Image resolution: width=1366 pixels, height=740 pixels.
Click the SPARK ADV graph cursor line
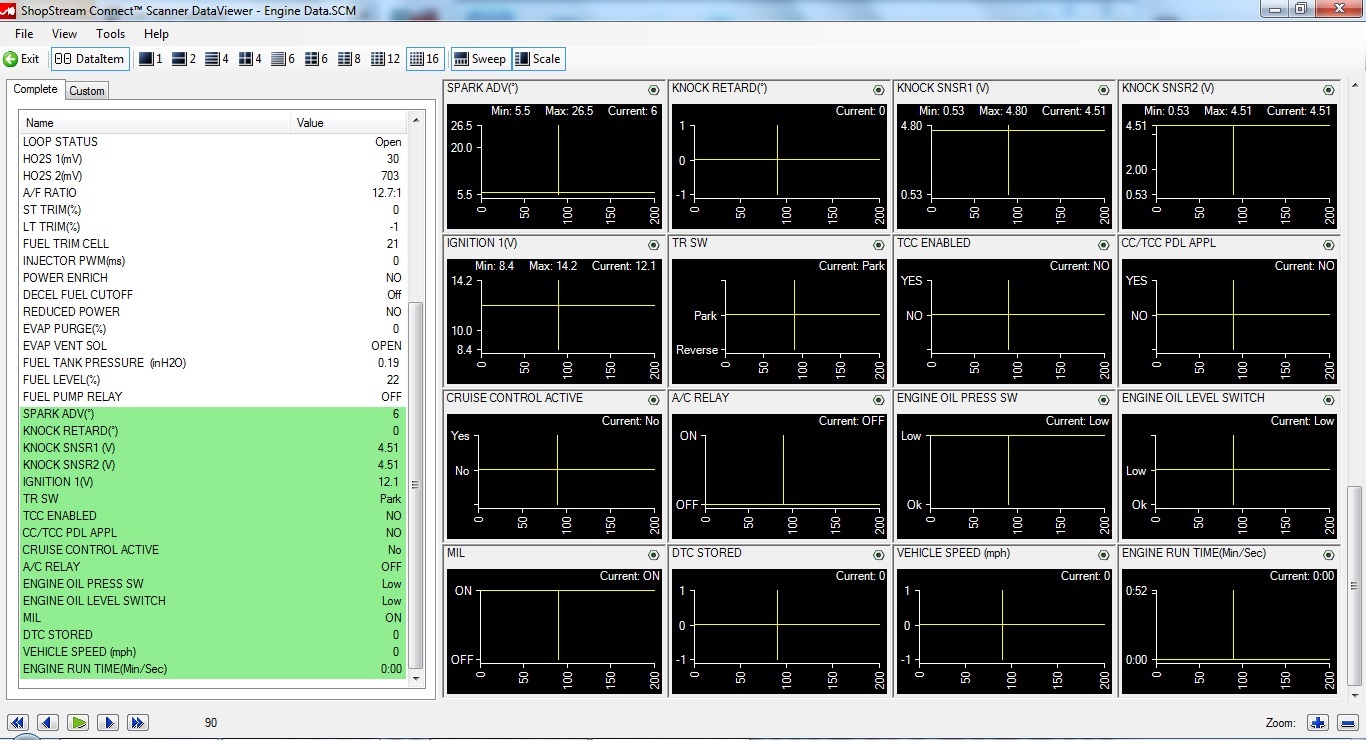pyautogui.click(x=558, y=160)
